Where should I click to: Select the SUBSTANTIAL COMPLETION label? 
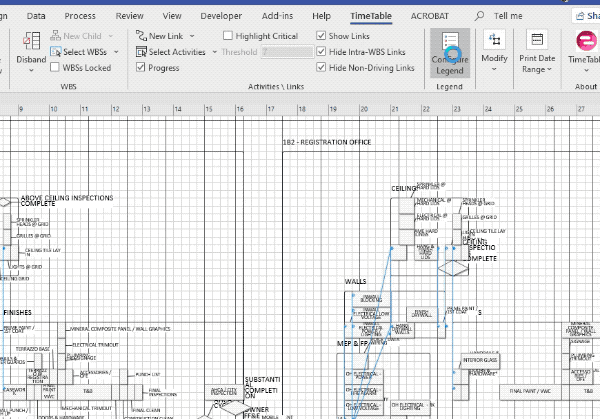(262, 388)
